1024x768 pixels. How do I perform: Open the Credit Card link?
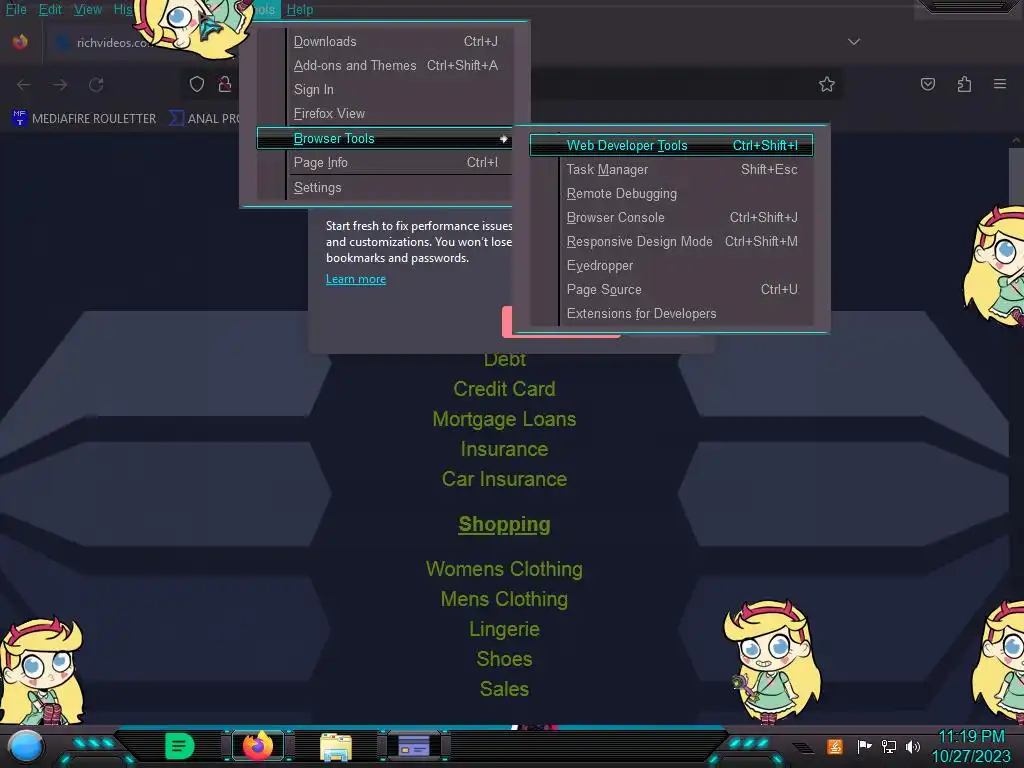click(504, 389)
